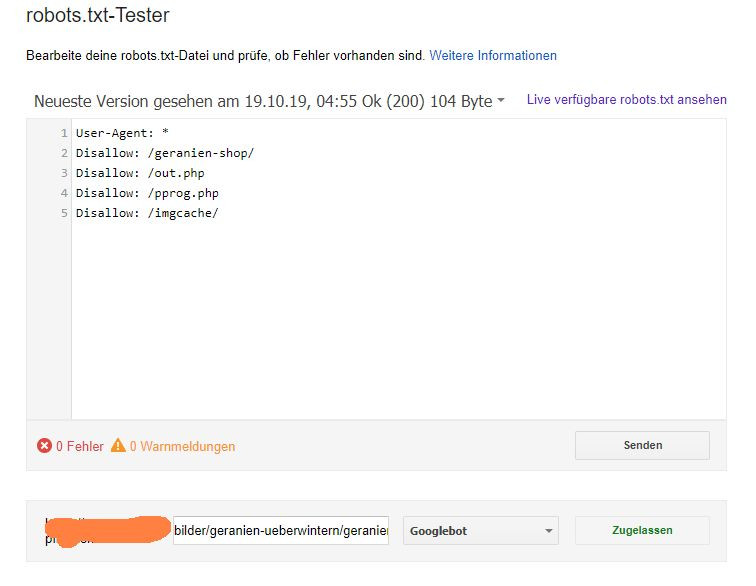Click the Disallow: /imgcache/ line
756x586 pixels.
[147, 213]
